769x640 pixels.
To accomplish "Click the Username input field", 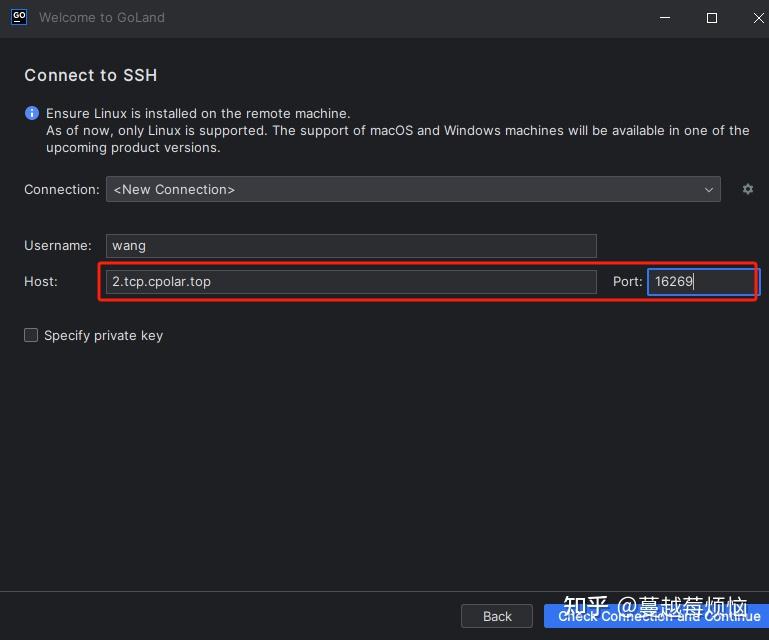I will click(351, 246).
